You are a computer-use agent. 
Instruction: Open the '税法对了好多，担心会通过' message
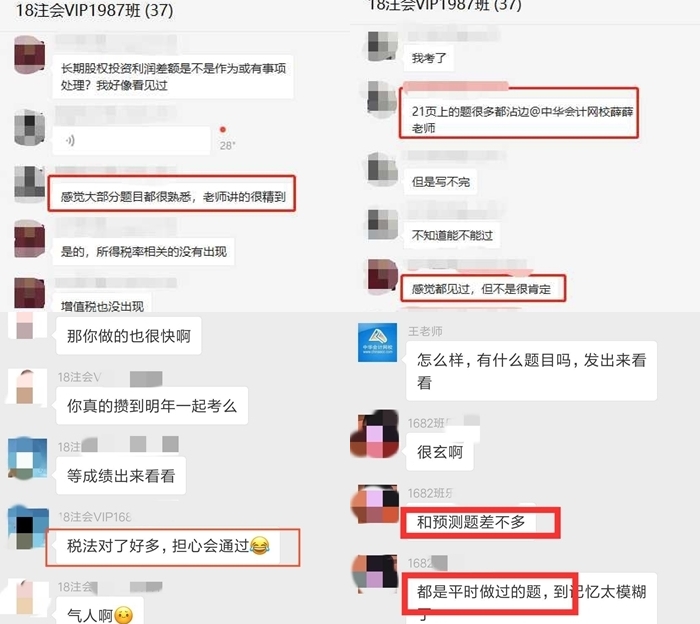click(168, 546)
